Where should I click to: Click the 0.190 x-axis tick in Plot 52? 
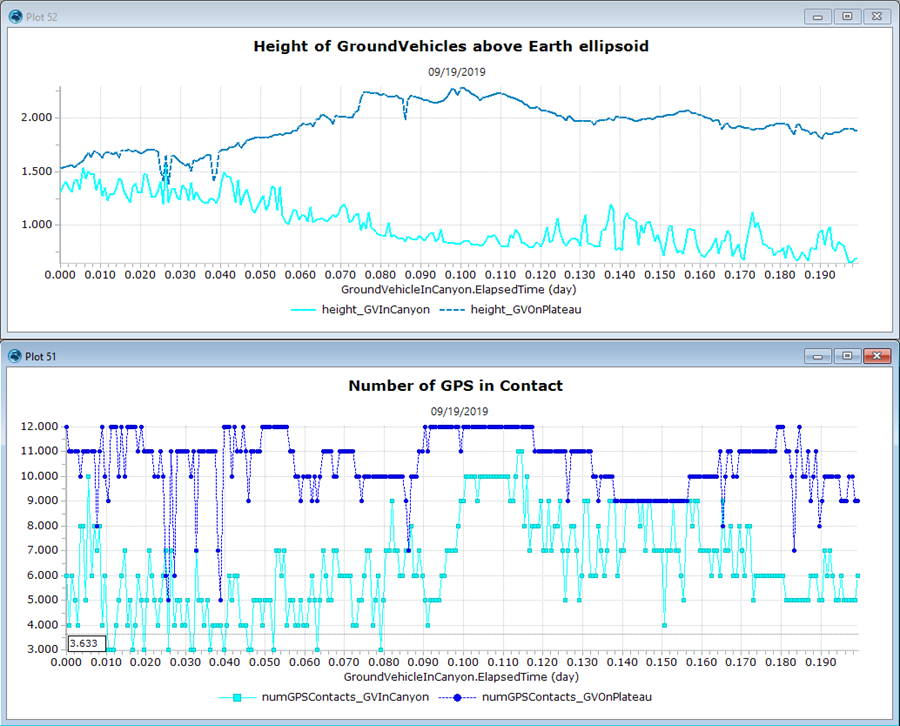pos(820,275)
